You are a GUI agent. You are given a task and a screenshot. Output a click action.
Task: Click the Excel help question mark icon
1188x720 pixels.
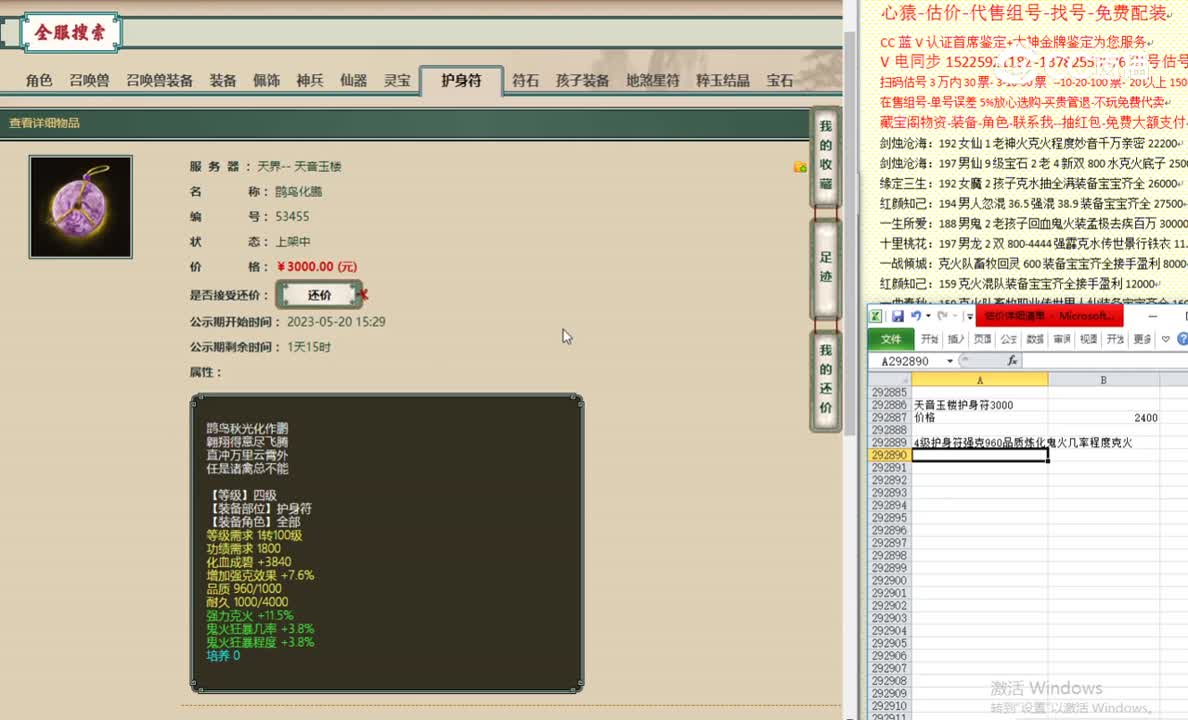tap(1182, 340)
